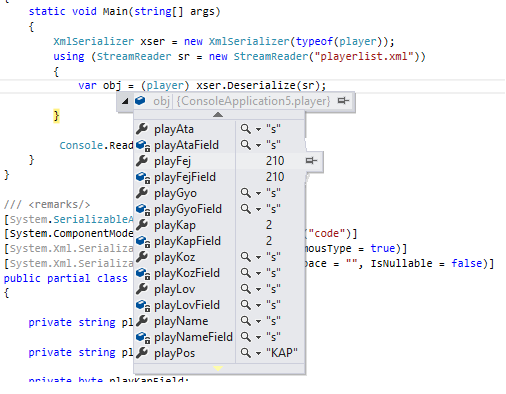The height and width of the screenshot is (394, 506).
Task: Open visualizer dropdown arrow for playAtaField
Action: (x=258, y=145)
